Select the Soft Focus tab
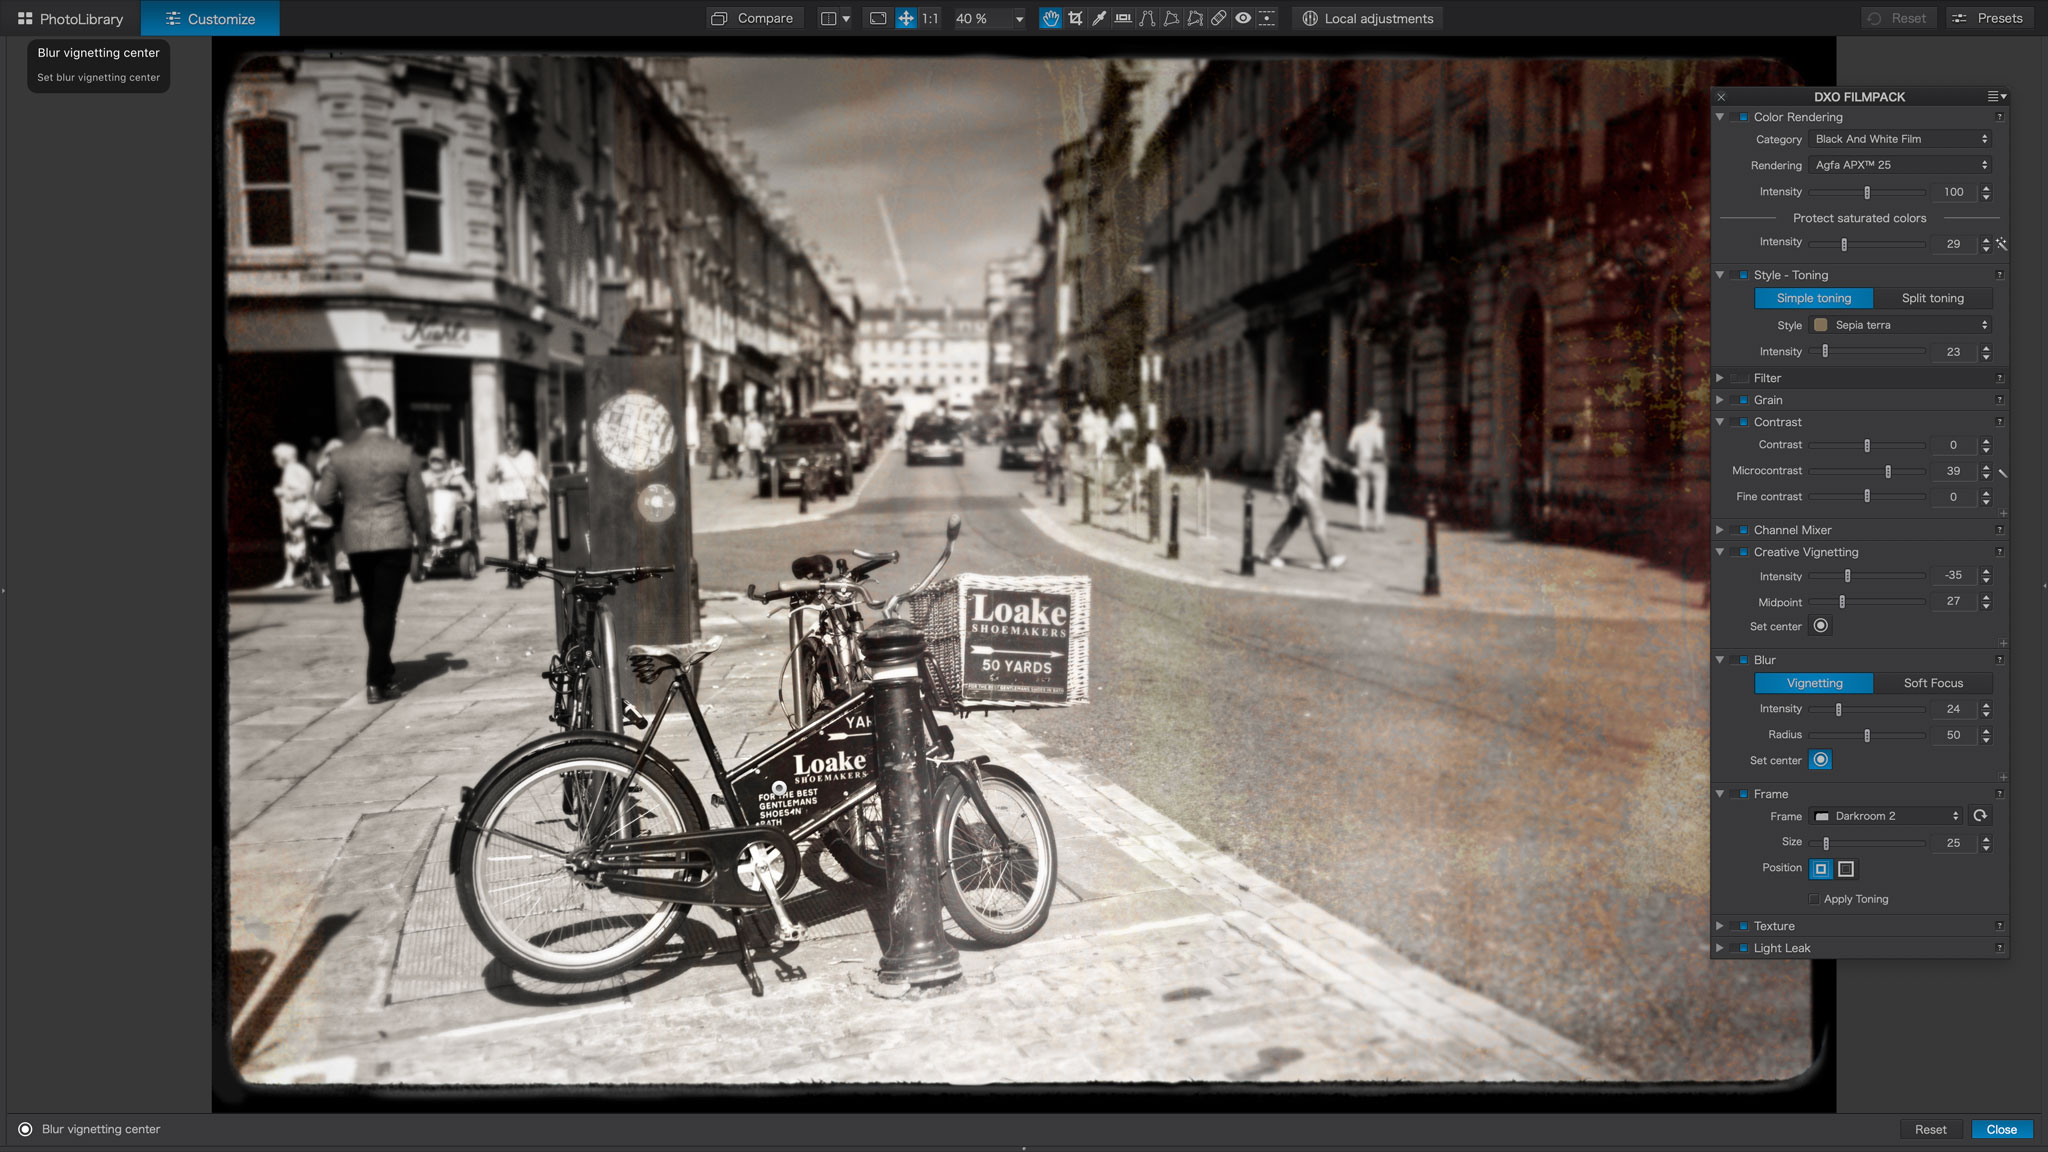The width and height of the screenshot is (2048, 1152). click(x=1932, y=683)
